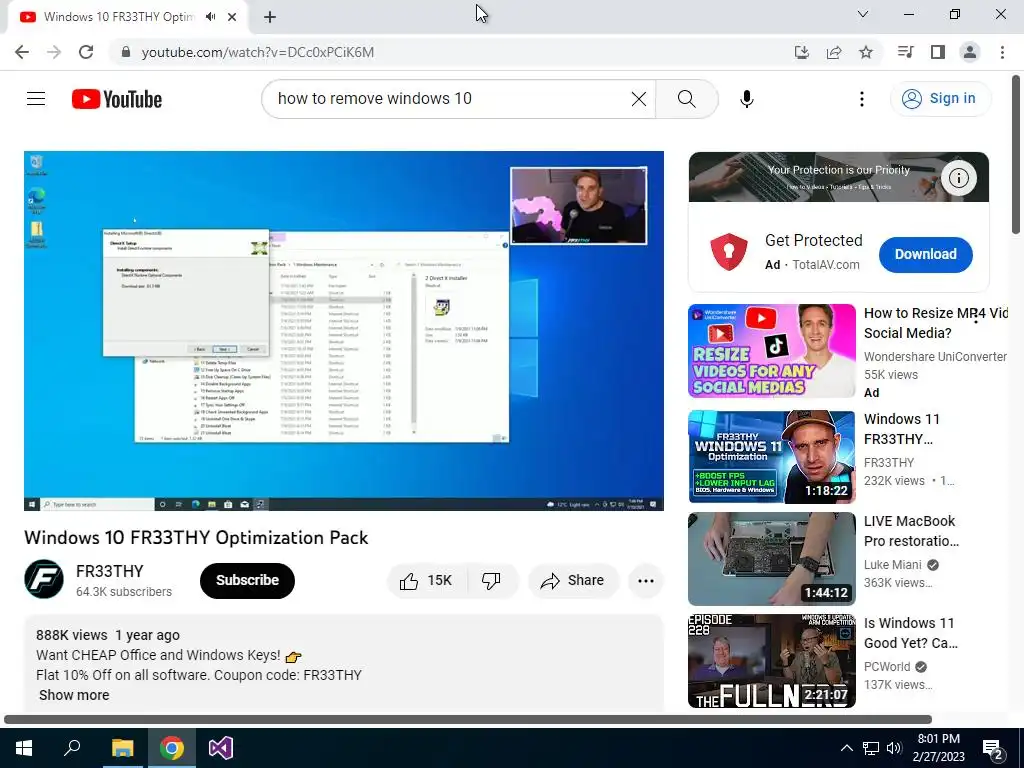Click the padlock site info icon
Viewport: 1024px width, 768px height.
(x=126, y=52)
